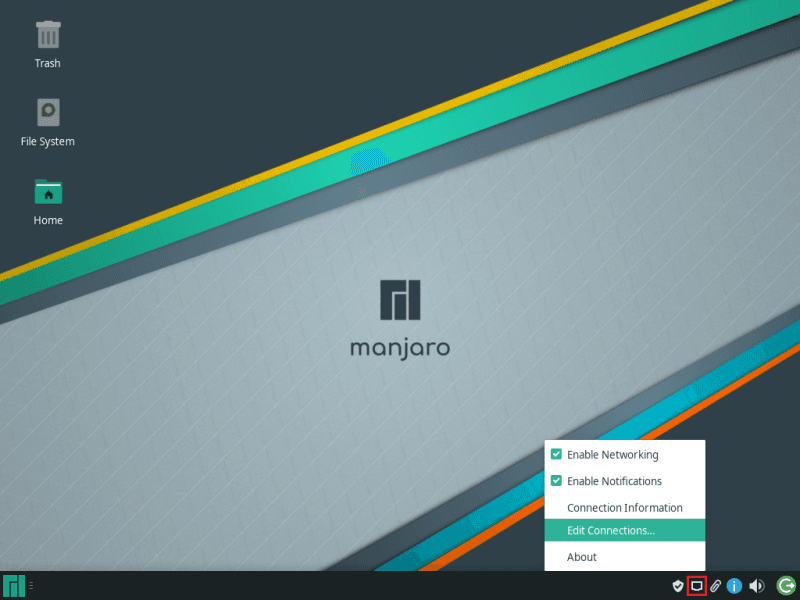Viewport: 800px width, 600px height.
Task: Open the paperclip clipboard tray icon
Action: [715, 586]
